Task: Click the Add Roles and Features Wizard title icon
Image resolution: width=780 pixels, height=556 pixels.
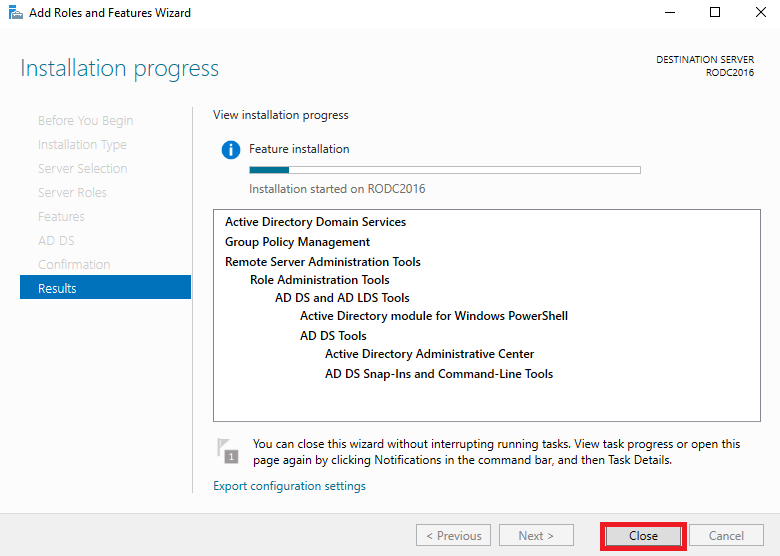Action: pos(16,12)
